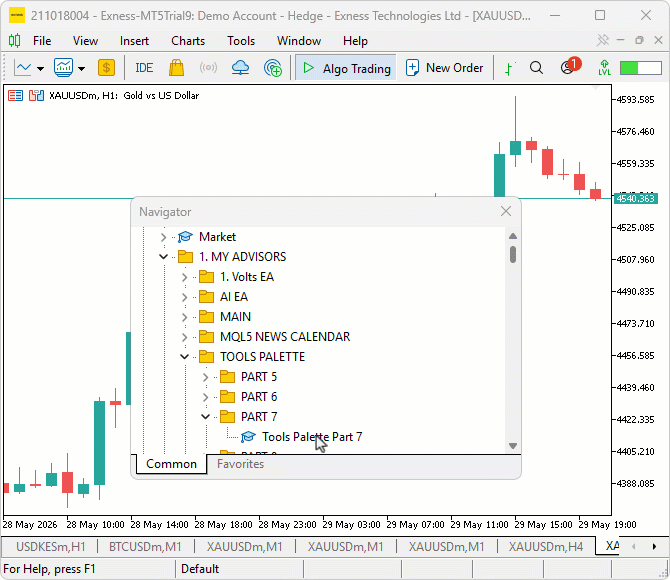Open the Window menu

point(299,41)
